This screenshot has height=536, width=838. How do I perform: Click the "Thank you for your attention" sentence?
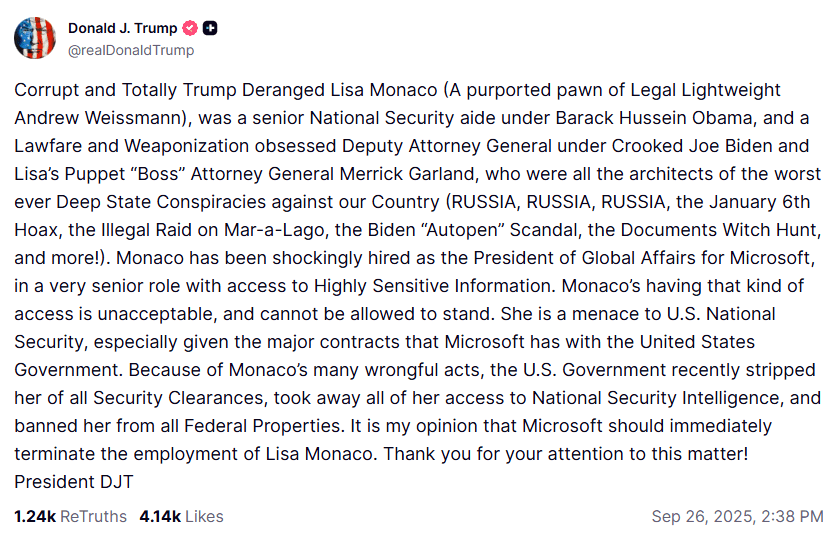566,453
